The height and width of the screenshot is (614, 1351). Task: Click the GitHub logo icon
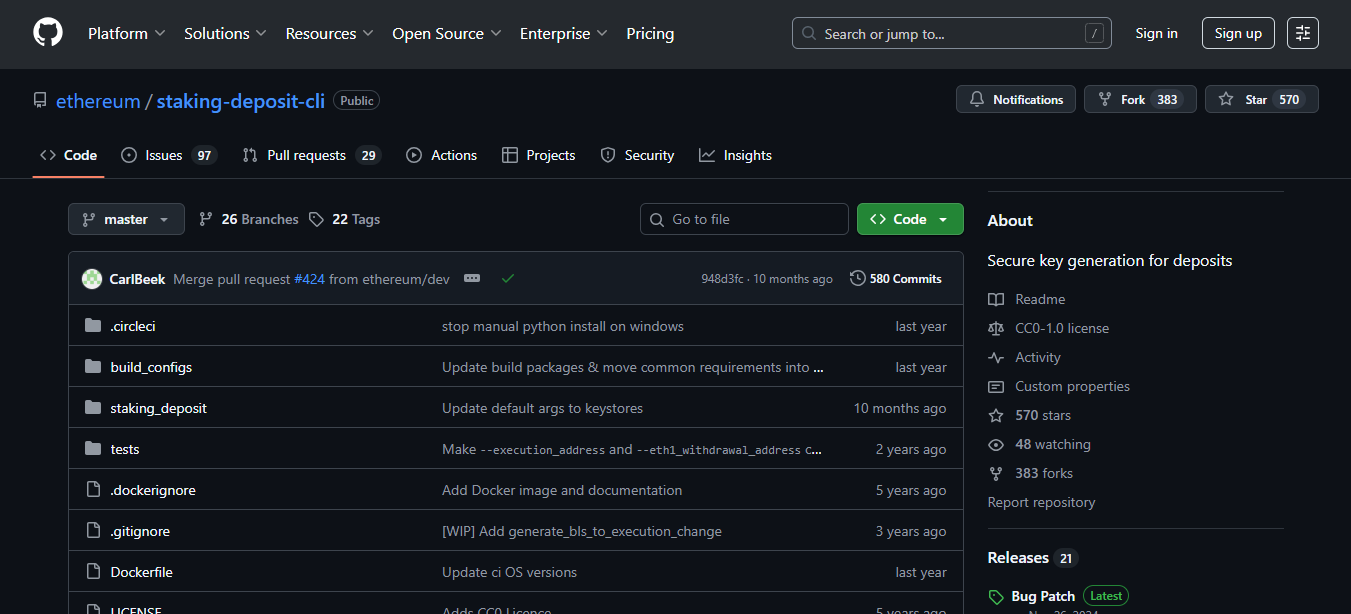(47, 32)
